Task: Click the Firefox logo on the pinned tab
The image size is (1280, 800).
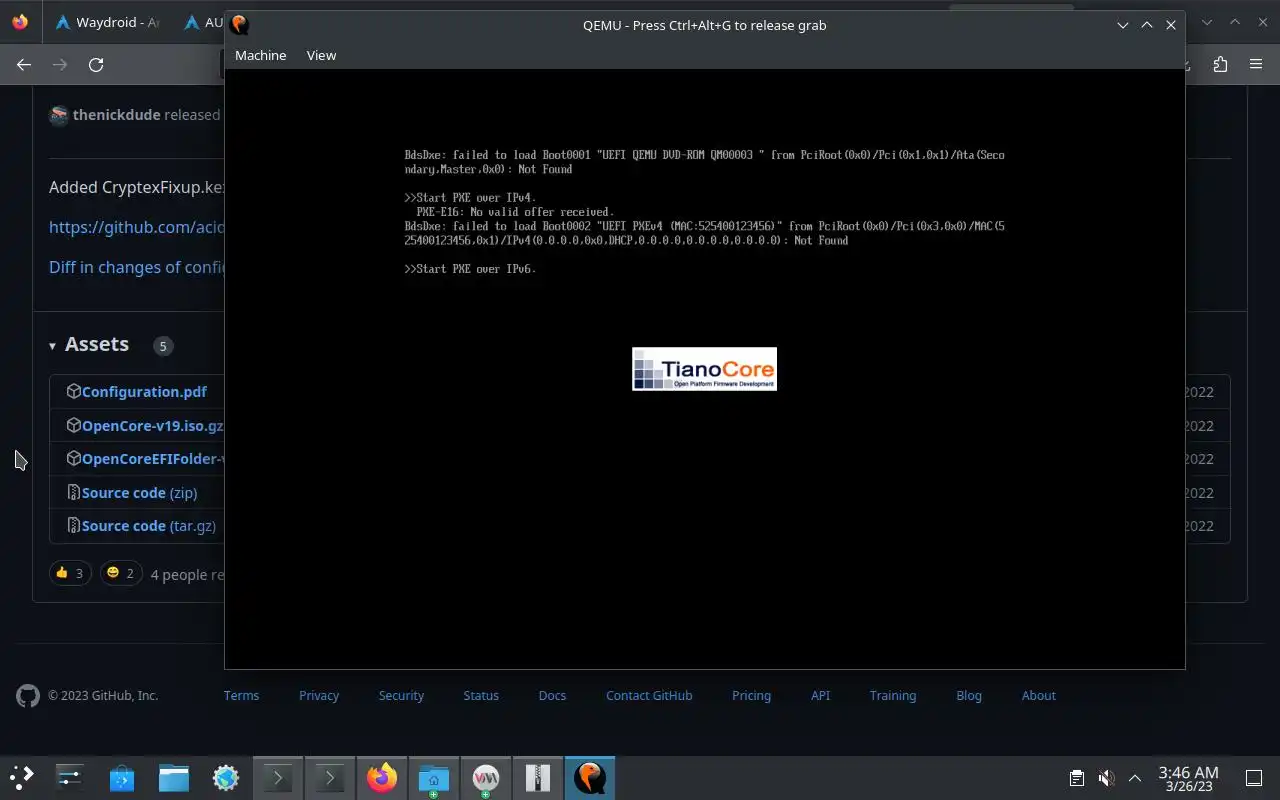Action: [20, 22]
